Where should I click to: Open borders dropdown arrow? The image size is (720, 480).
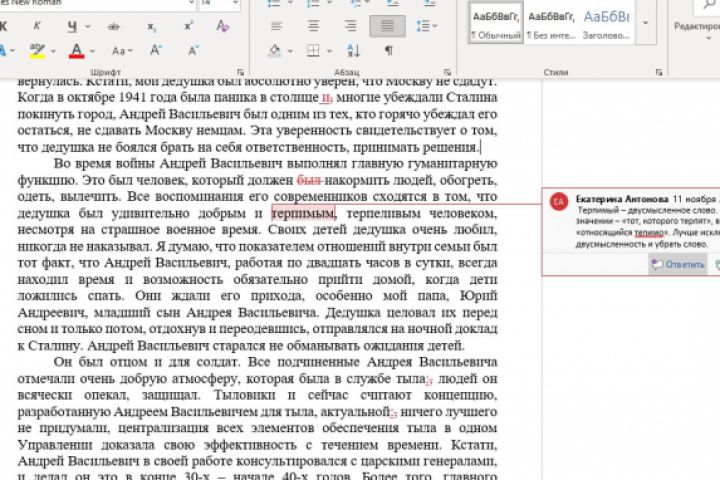point(329,51)
